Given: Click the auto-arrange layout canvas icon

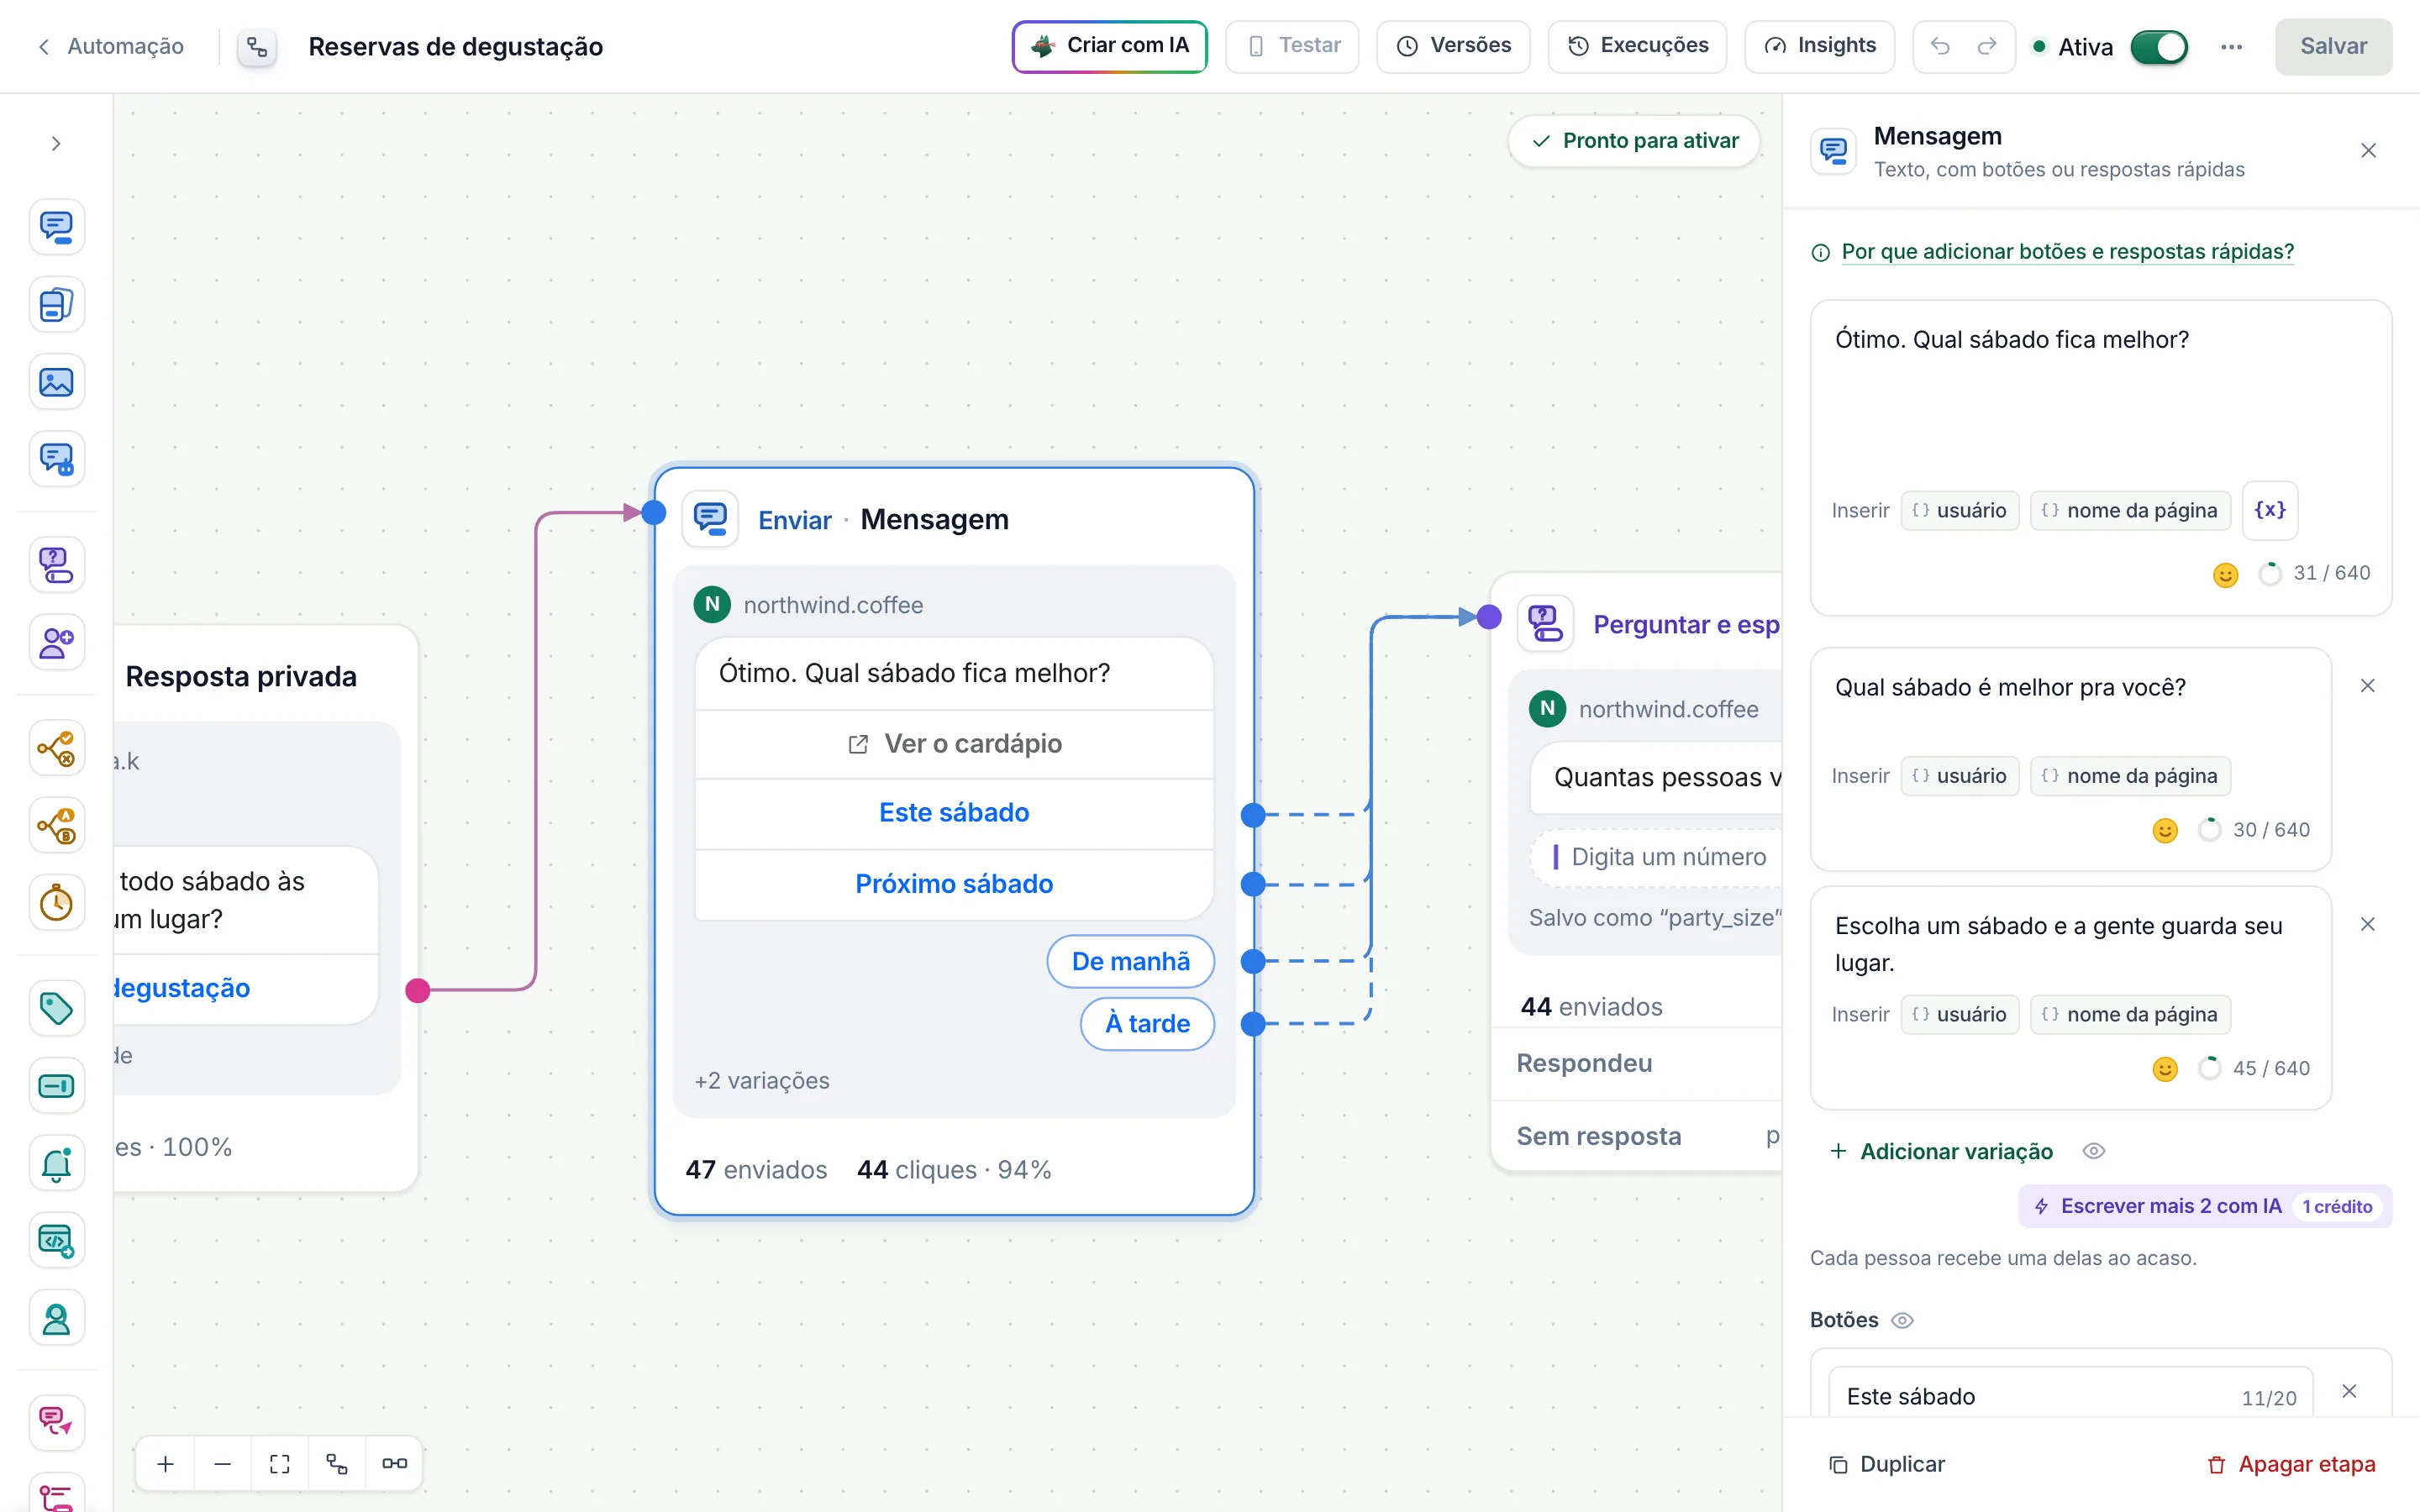Looking at the screenshot, I should pyautogui.click(x=337, y=1463).
